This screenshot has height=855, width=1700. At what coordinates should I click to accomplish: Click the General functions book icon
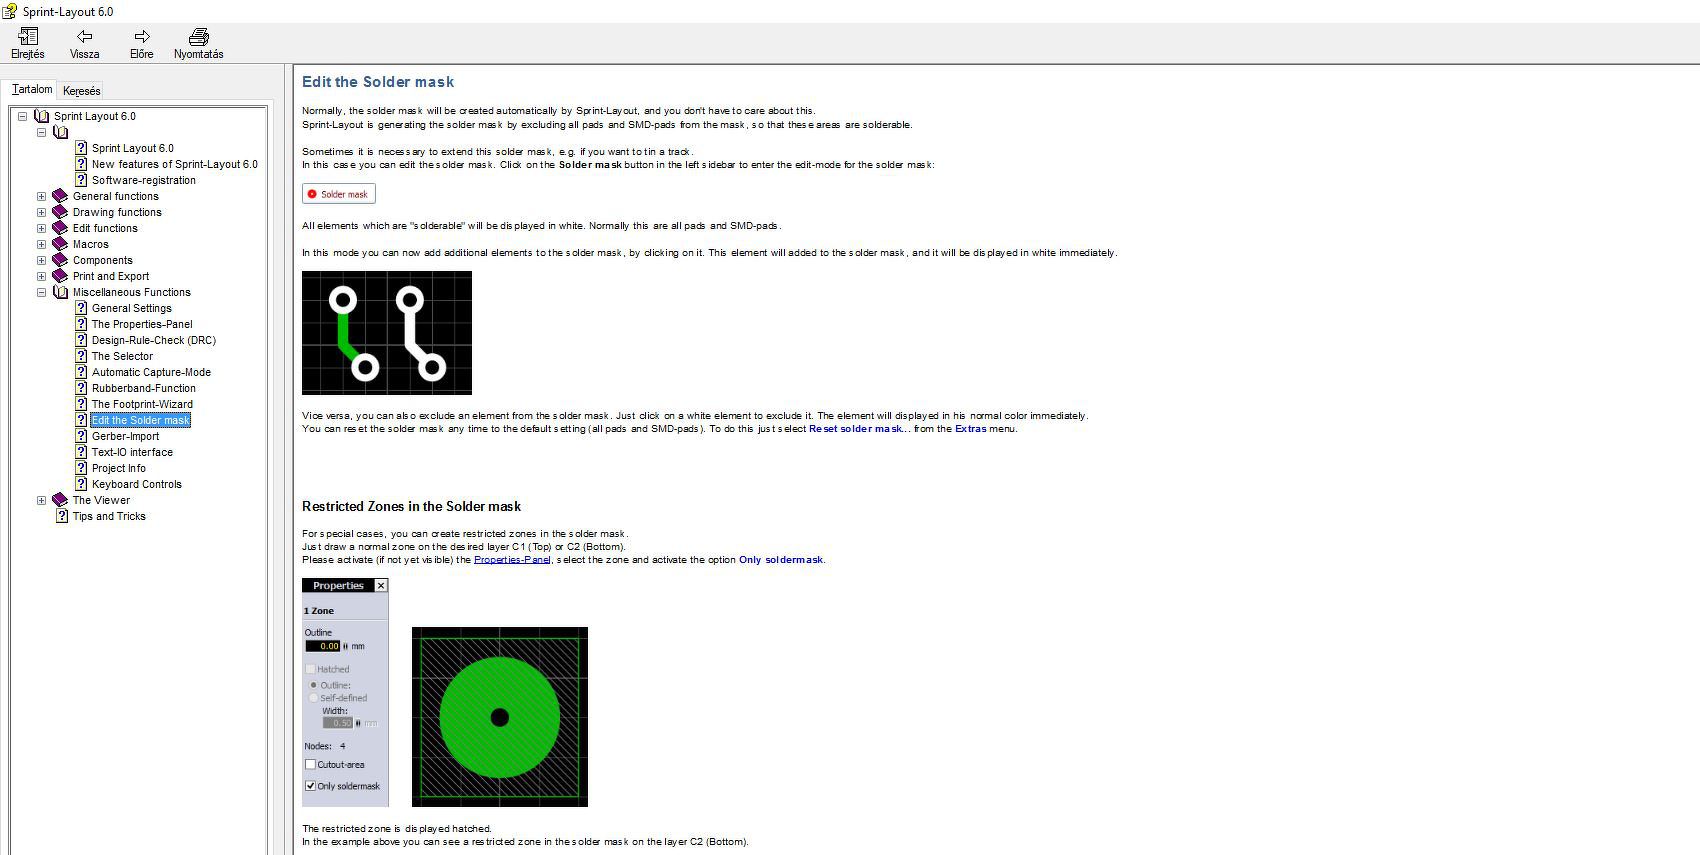point(60,196)
